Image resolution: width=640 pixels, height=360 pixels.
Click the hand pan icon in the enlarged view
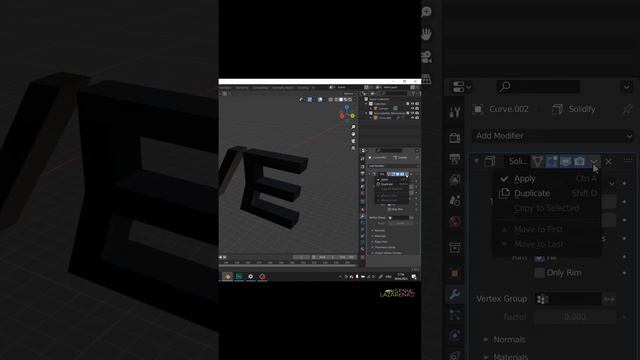[426, 34]
